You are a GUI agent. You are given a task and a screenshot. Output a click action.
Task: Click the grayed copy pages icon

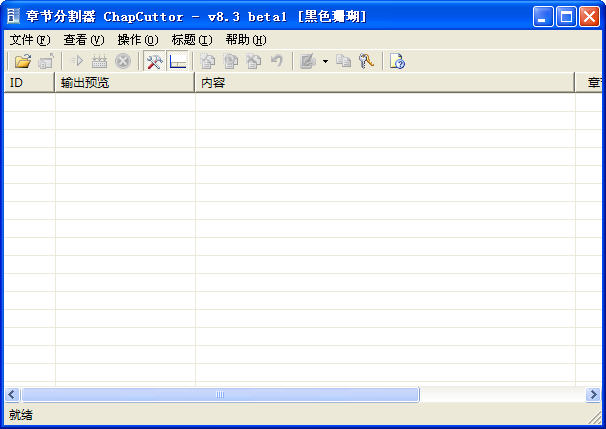(343, 61)
